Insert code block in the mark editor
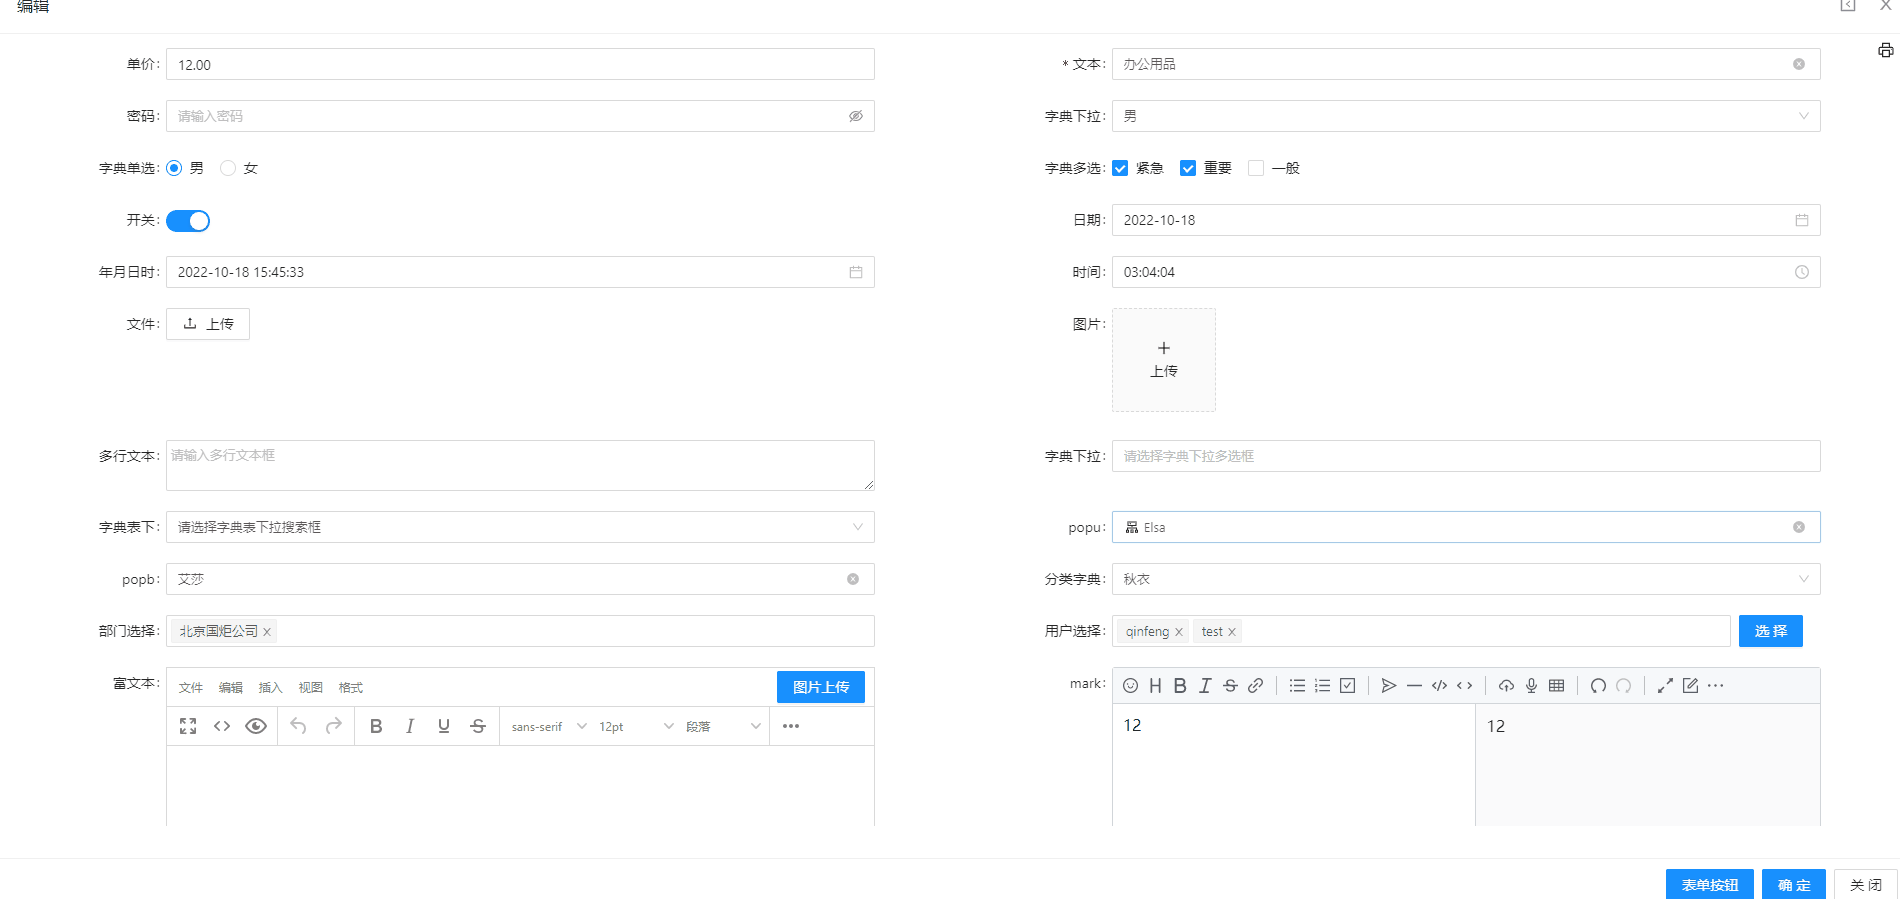The height and width of the screenshot is (899, 1900). click(x=1439, y=685)
